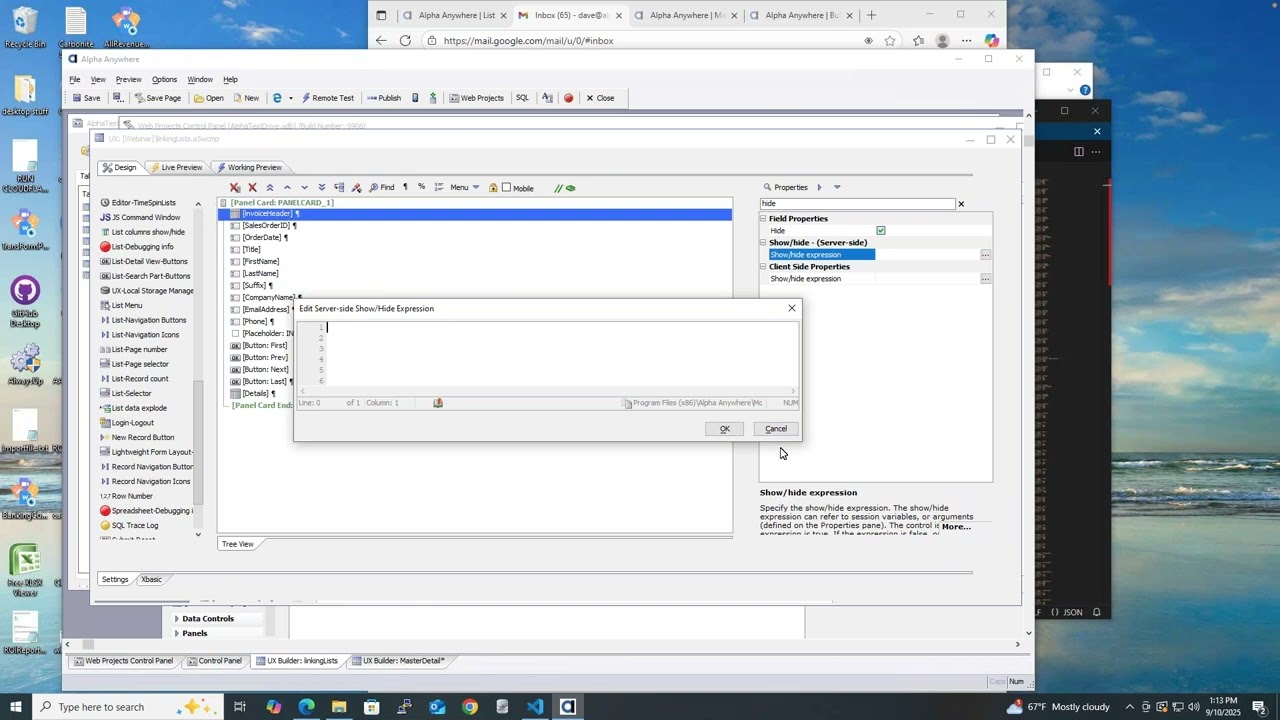Collapse the Field Properties section
The image size is (1280, 720).
tap(763, 219)
